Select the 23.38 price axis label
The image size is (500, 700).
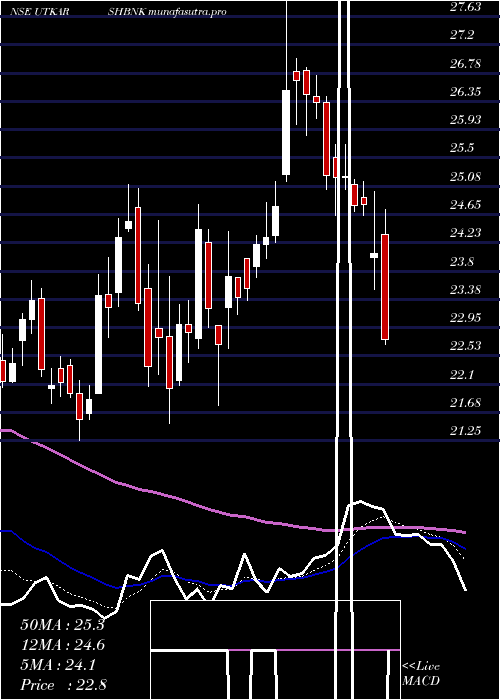(x=466, y=289)
